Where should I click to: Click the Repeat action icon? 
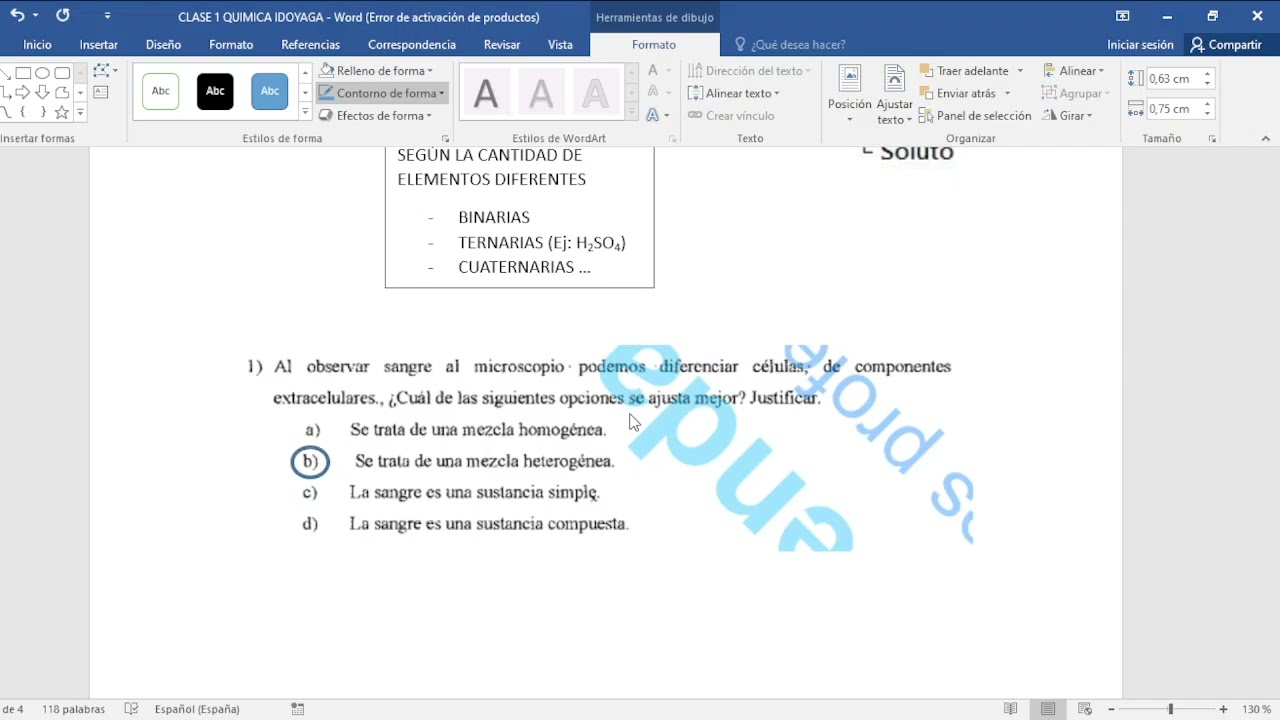coord(63,15)
